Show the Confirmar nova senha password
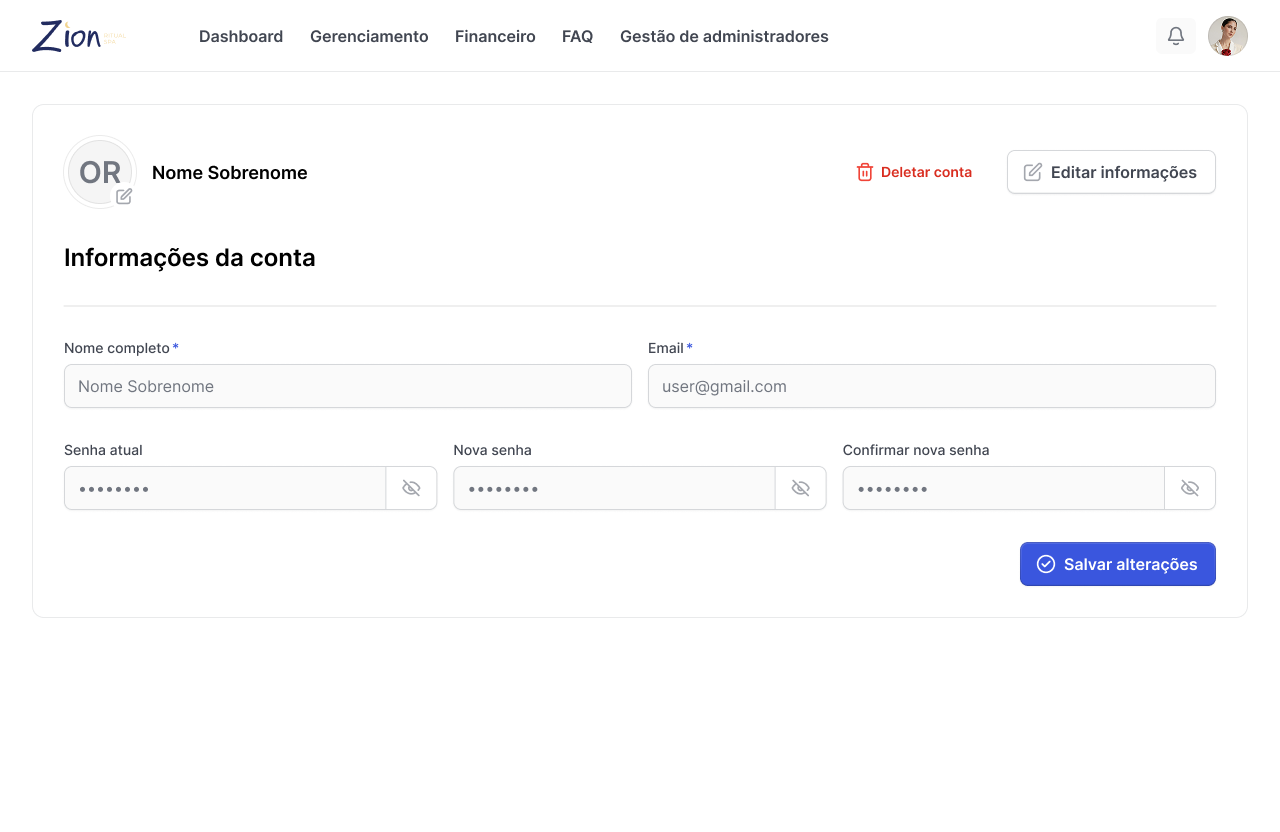This screenshot has width=1280, height=832. pos(1189,488)
